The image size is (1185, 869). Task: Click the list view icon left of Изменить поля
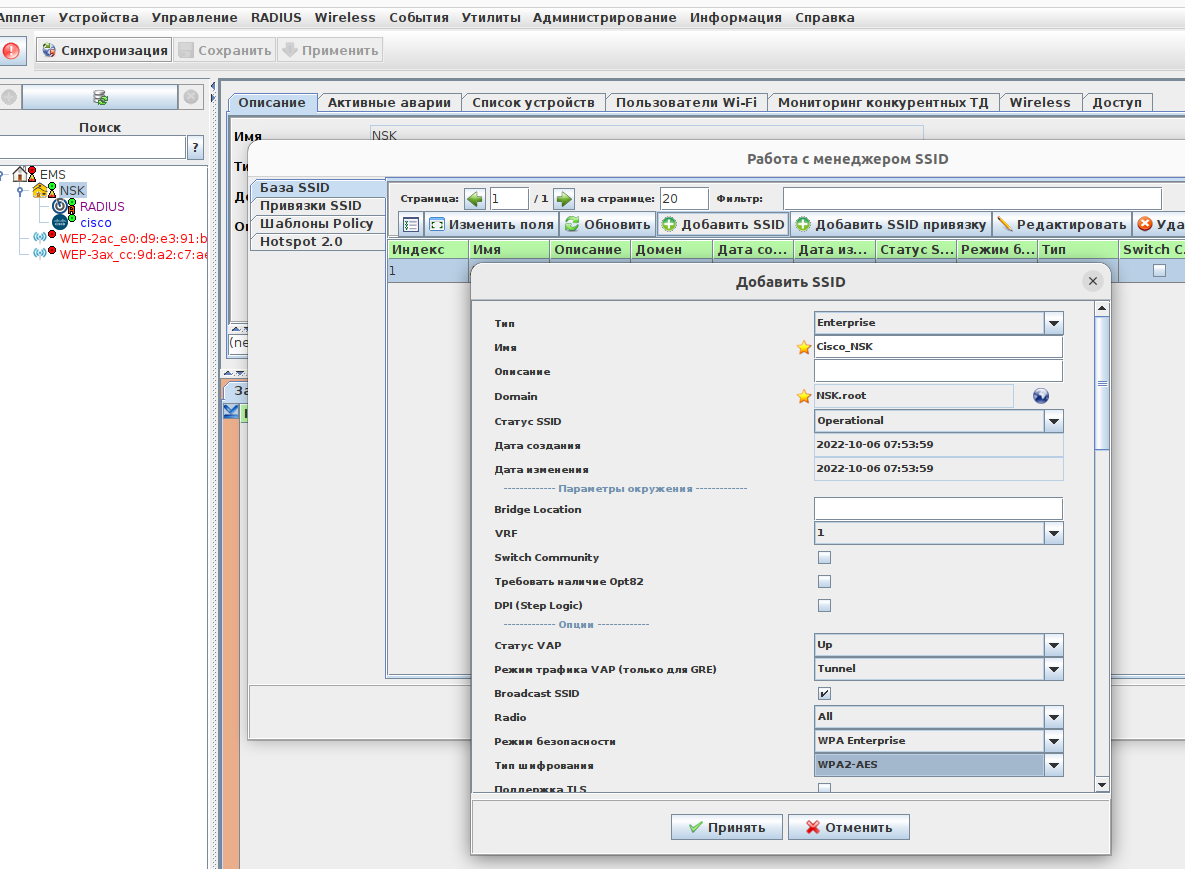[x=410, y=225]
